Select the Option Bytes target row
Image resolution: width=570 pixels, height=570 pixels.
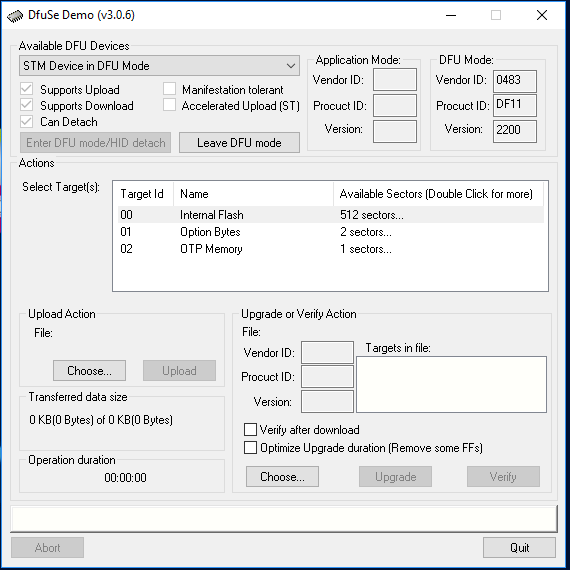point(330,232)
